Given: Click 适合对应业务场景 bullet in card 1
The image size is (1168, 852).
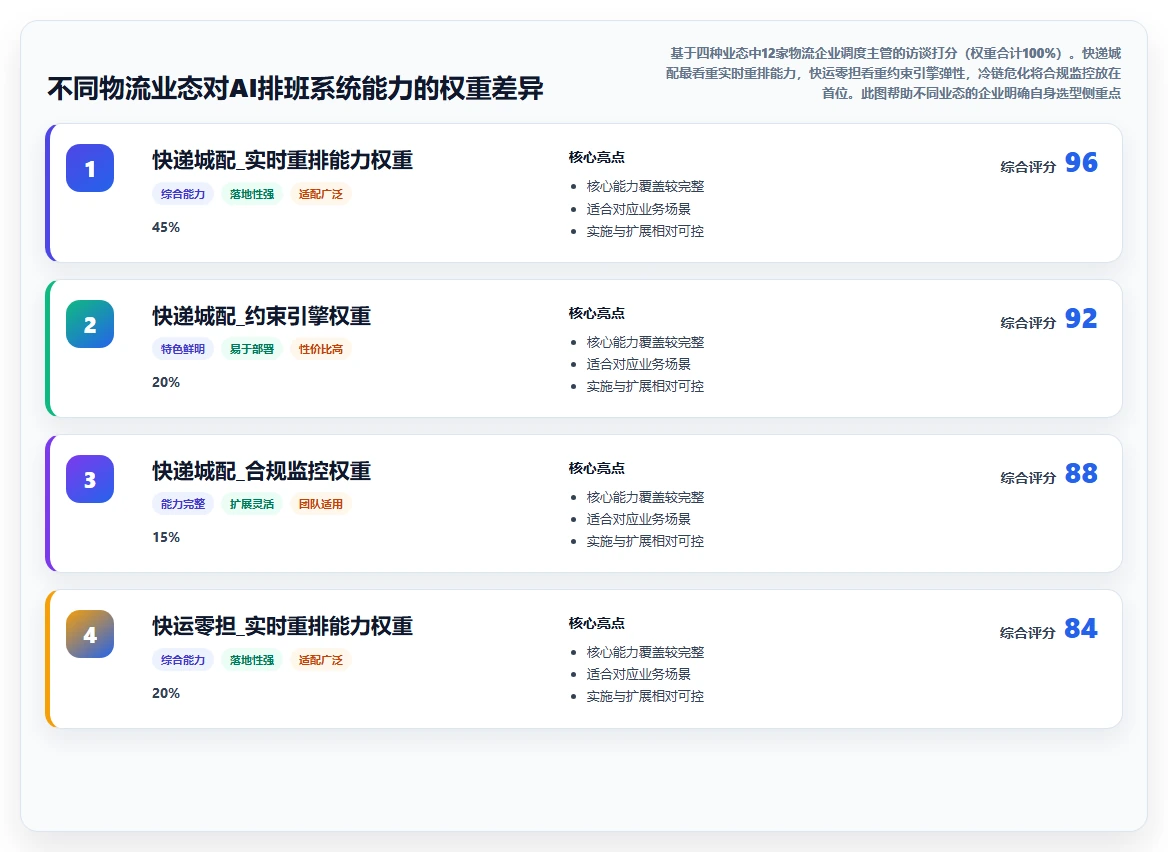Looking at the screenshot, I should click(638, 209).
